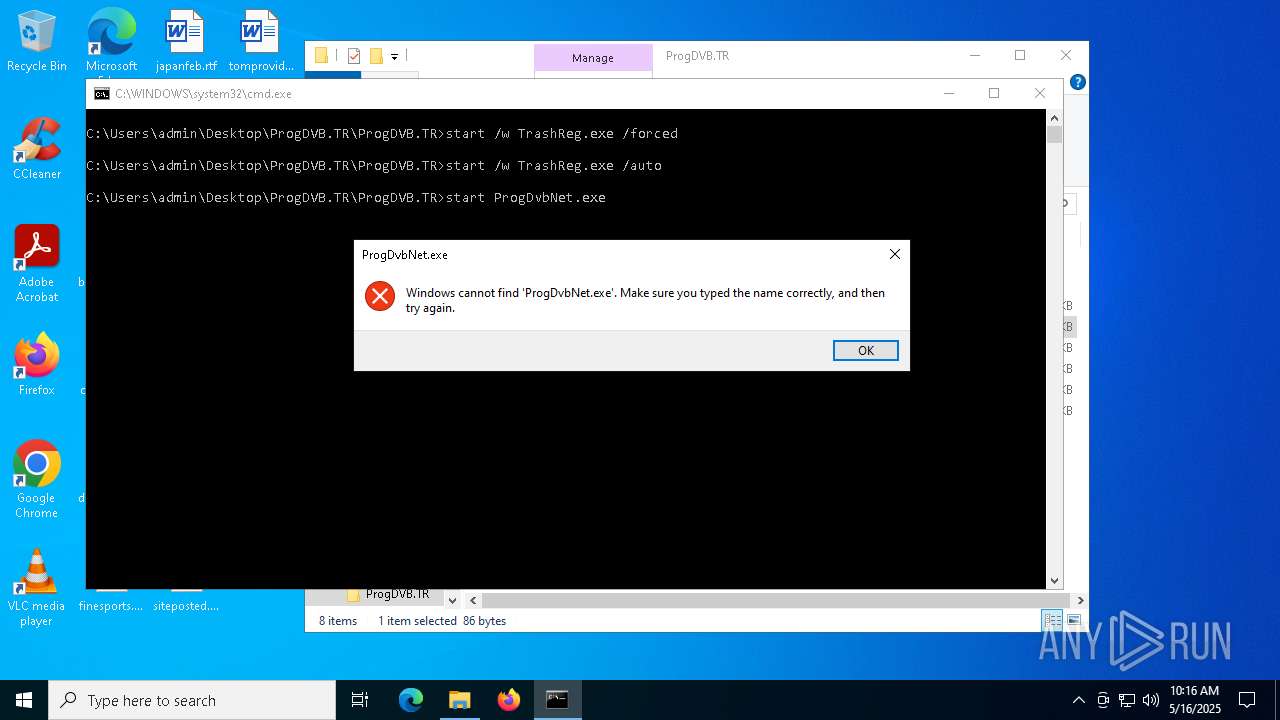Viewport: 1280px width, 720px height.
Task: Click the tray icon left of network
Action: point(1103,700)
